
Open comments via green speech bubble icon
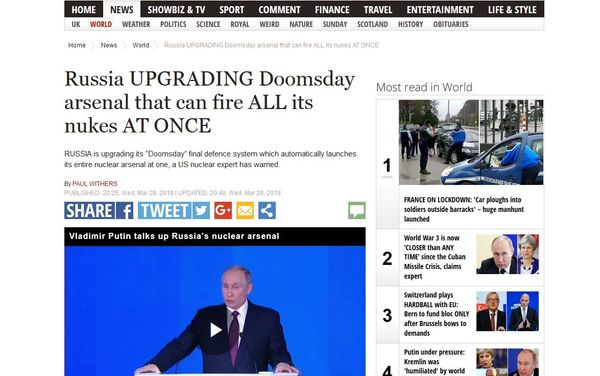[x=357, y=211]
